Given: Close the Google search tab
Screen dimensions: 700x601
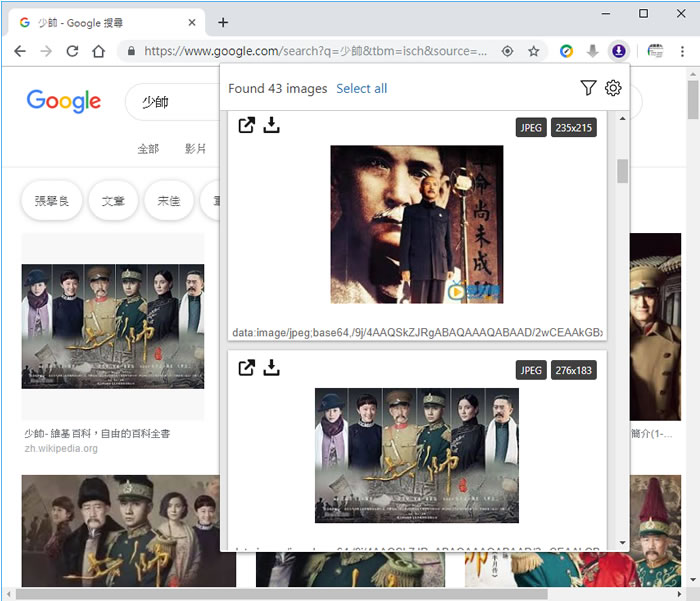Looking at the screenshot, I should point(192,22).
